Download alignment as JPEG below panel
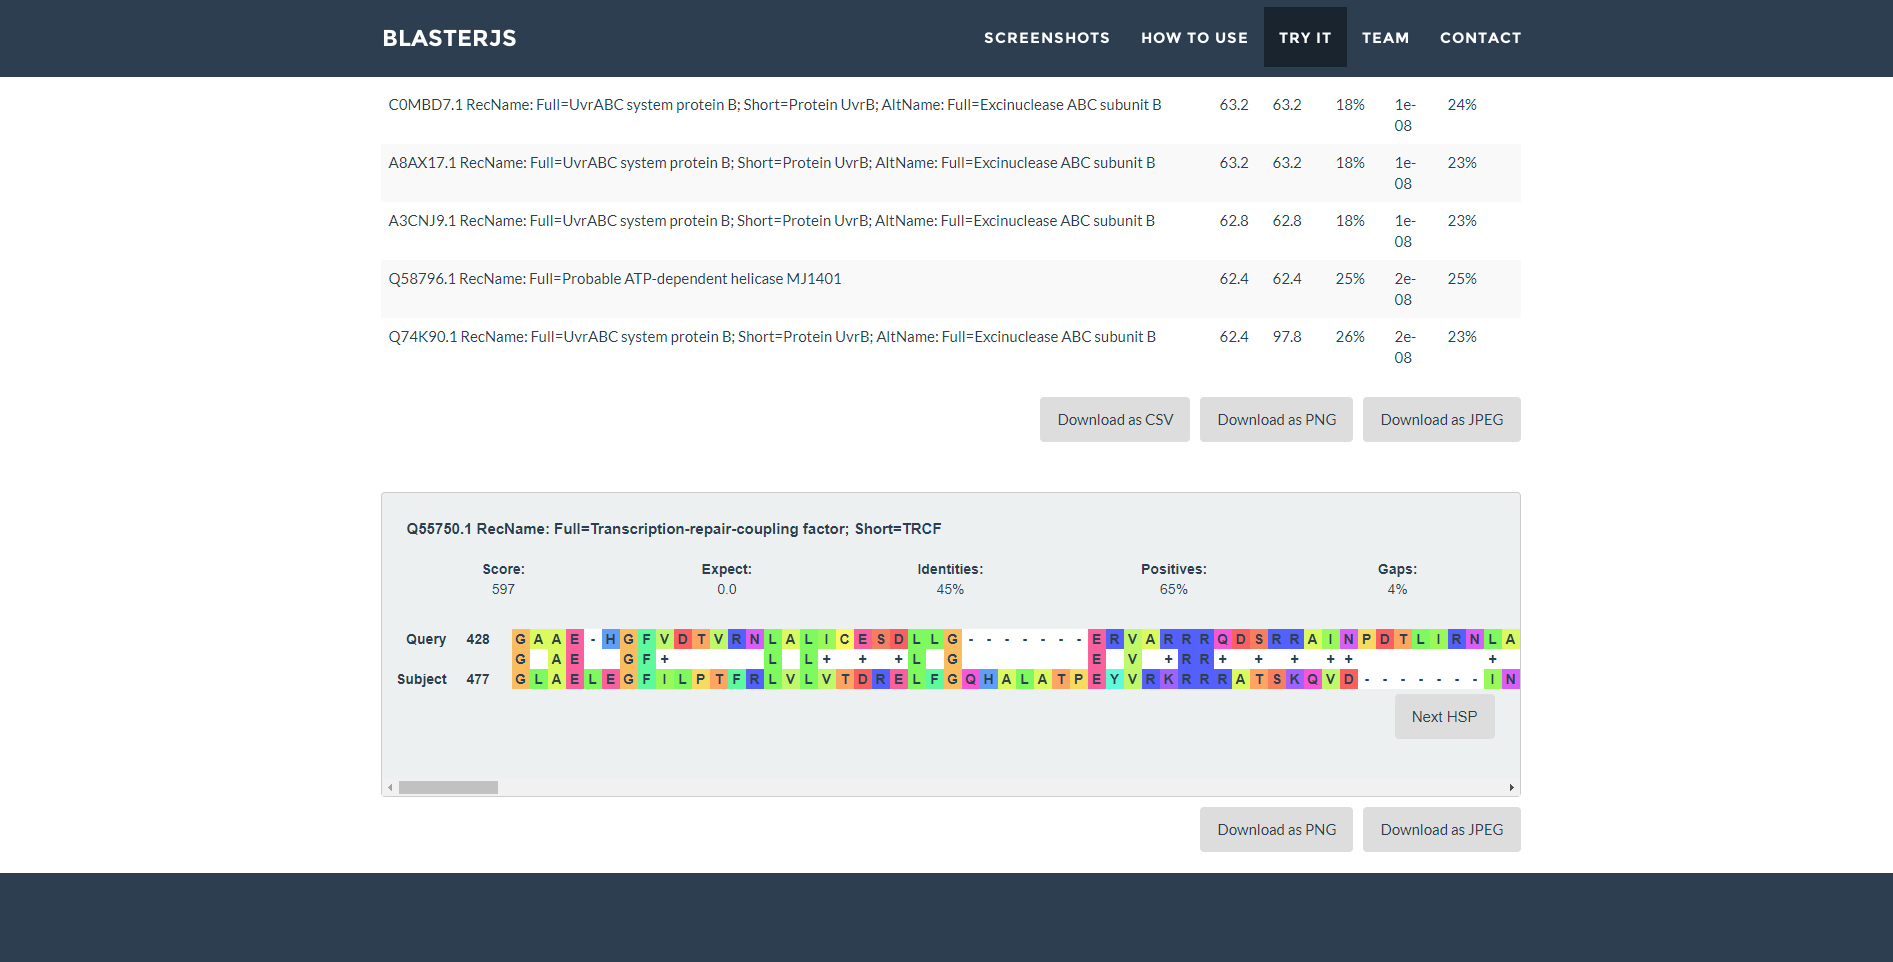 click(1441, 830)
